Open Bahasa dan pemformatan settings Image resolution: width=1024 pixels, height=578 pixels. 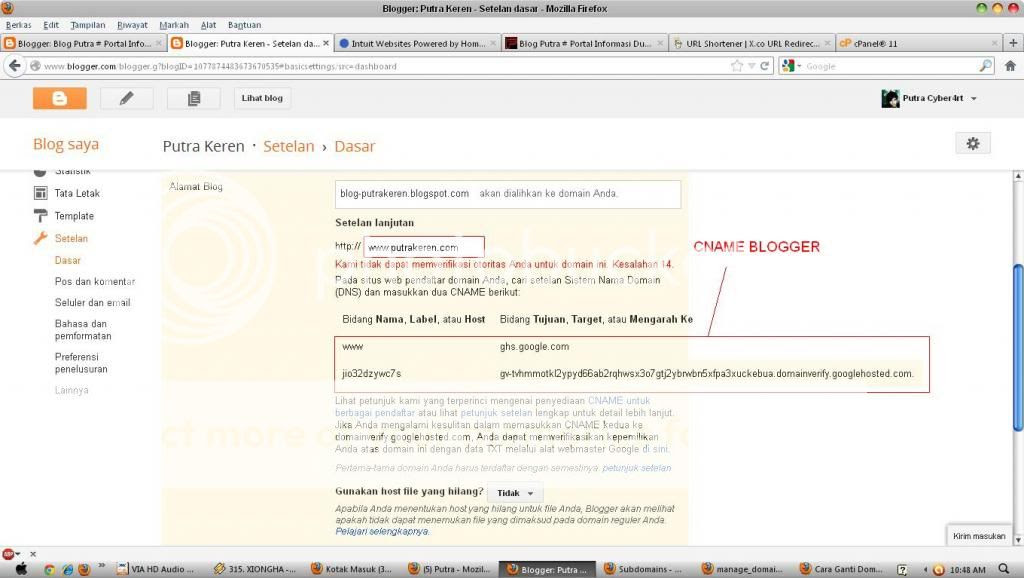tap(83, 330)
